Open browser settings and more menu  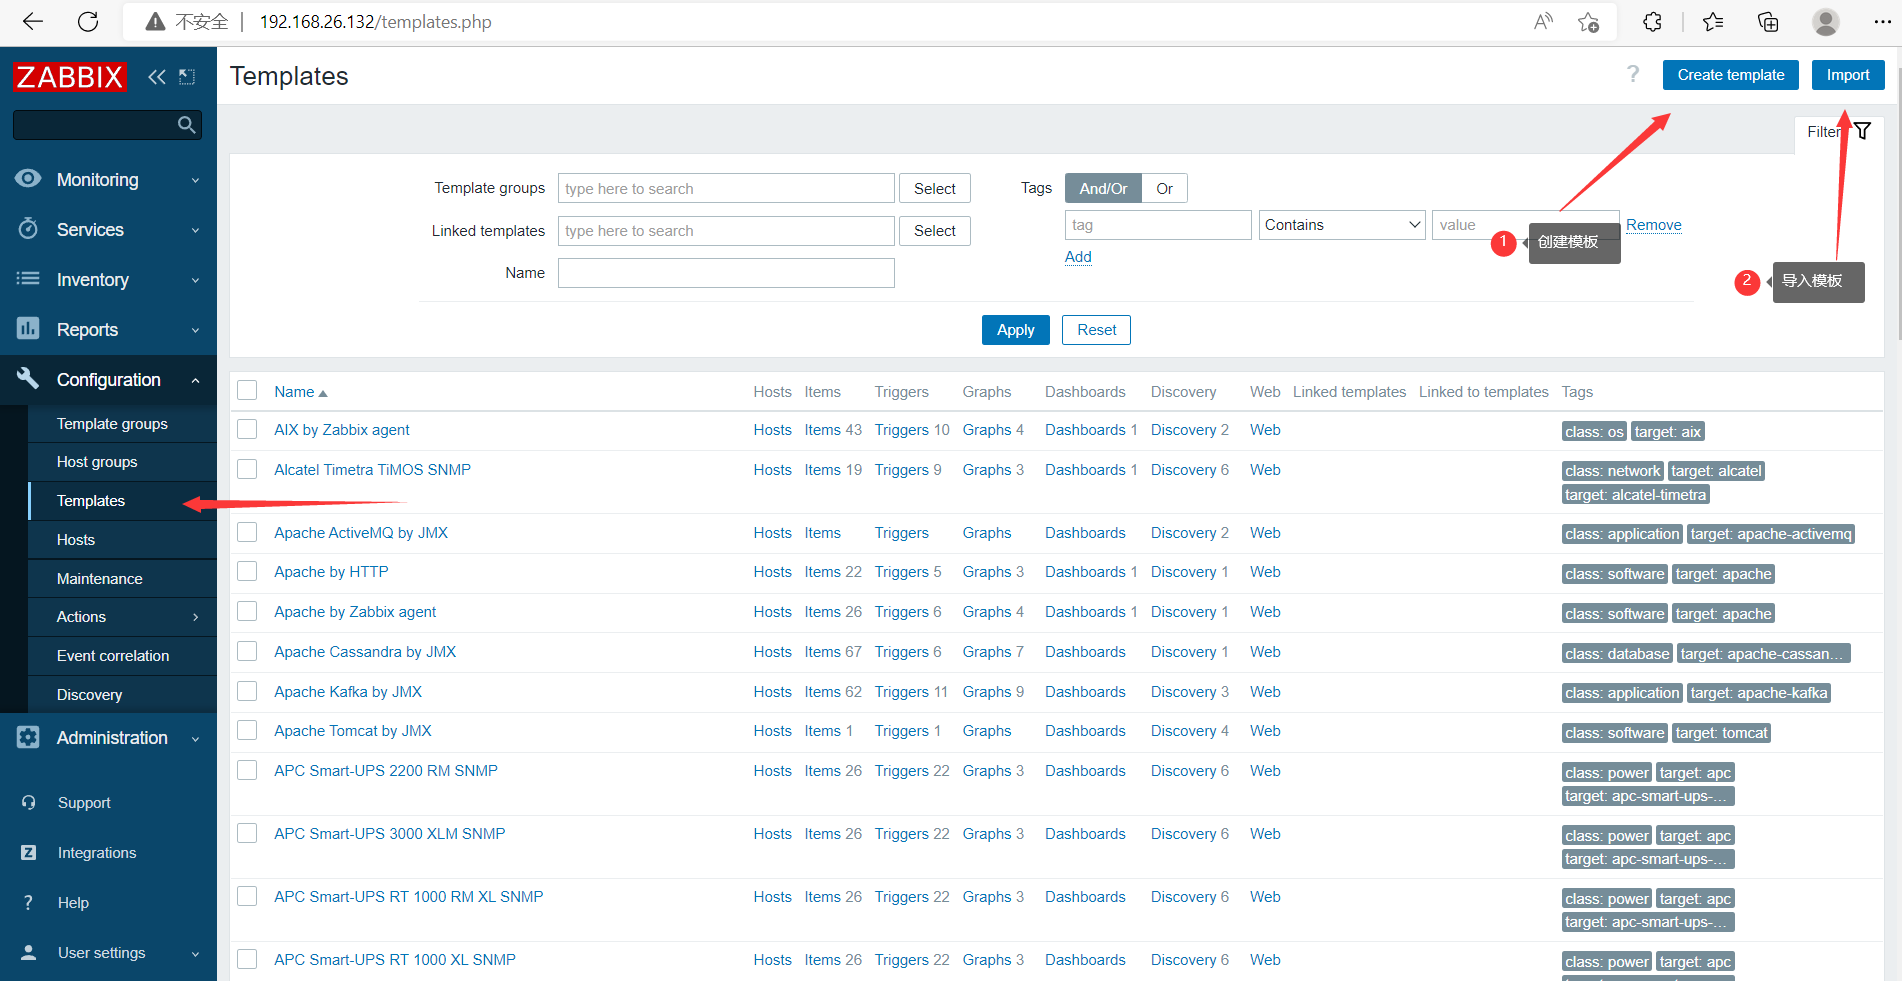tap(1882, 22)
